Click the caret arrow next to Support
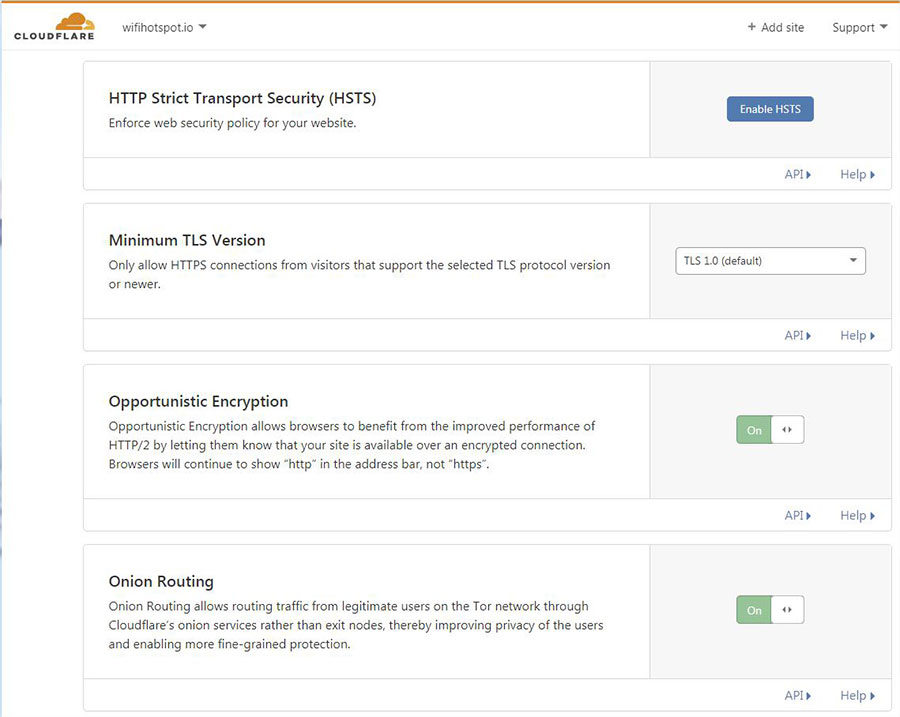900x717 pixels. 884,27
